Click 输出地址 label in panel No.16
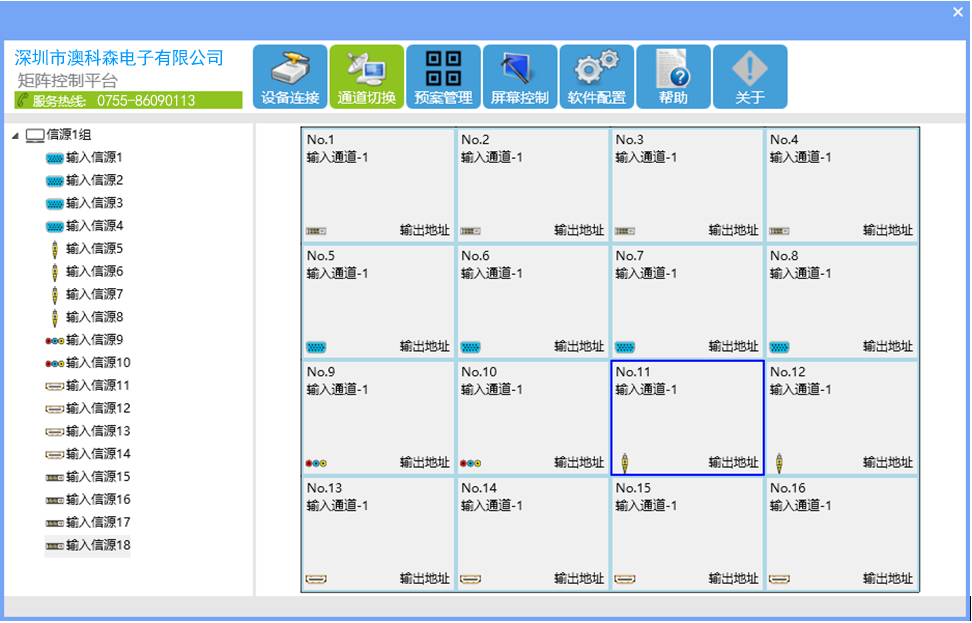 point(888,578)
